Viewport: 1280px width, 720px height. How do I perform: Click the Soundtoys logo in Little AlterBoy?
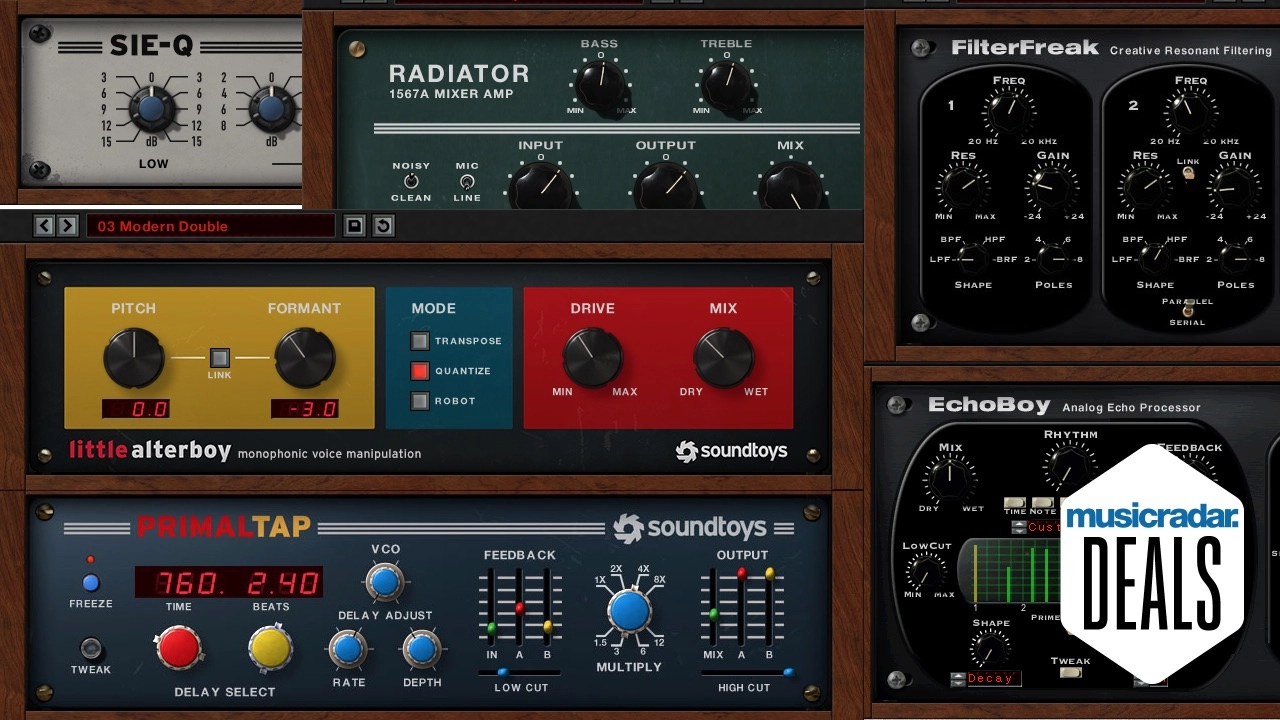[731, 451]
